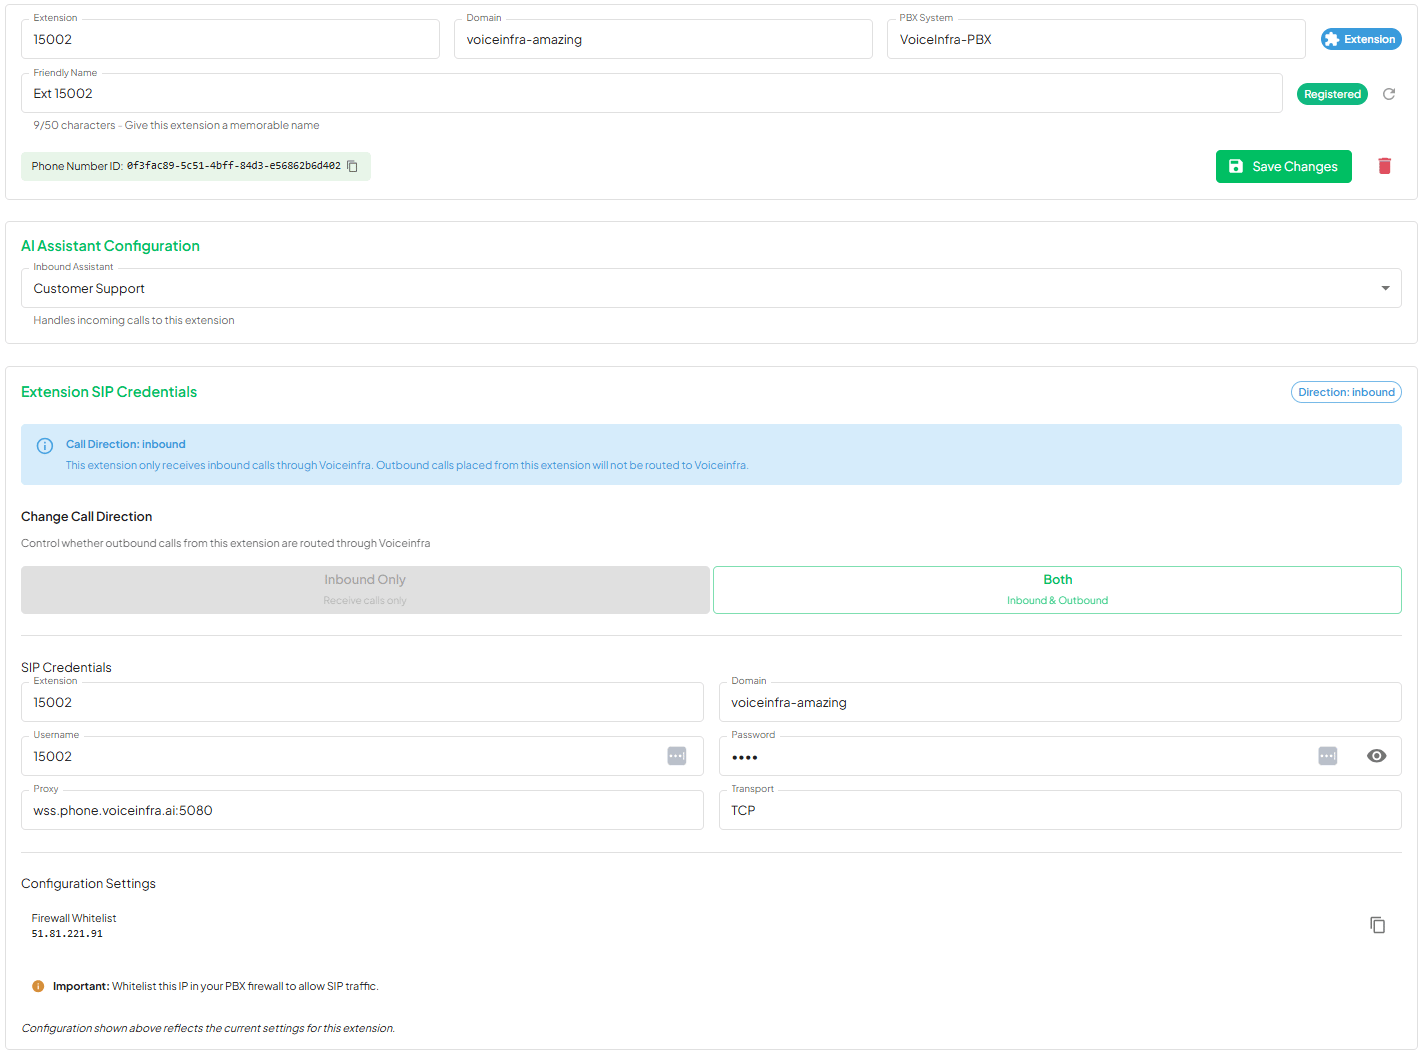
Task: Click the SIP Credentials Domain field
Action: (1060, 702)
